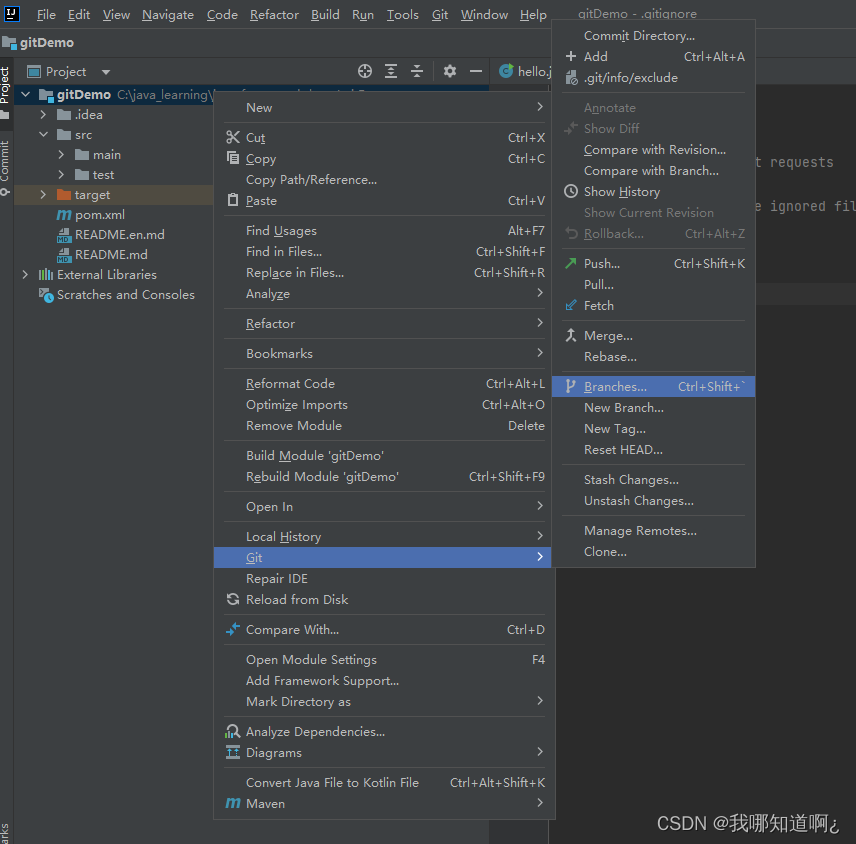Click the Paste clipboard icon

pos(233,200)
